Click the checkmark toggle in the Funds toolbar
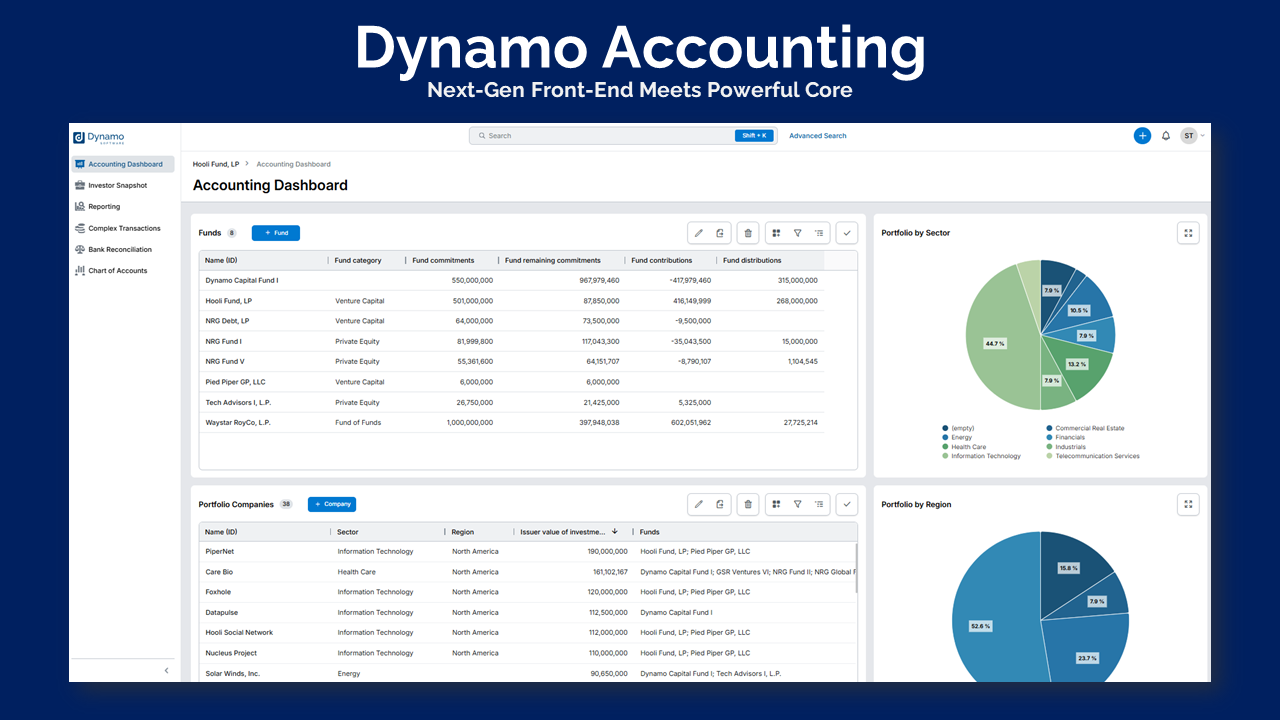The image size is (1280, 720). pyautogui.click(x=846, y=232)
